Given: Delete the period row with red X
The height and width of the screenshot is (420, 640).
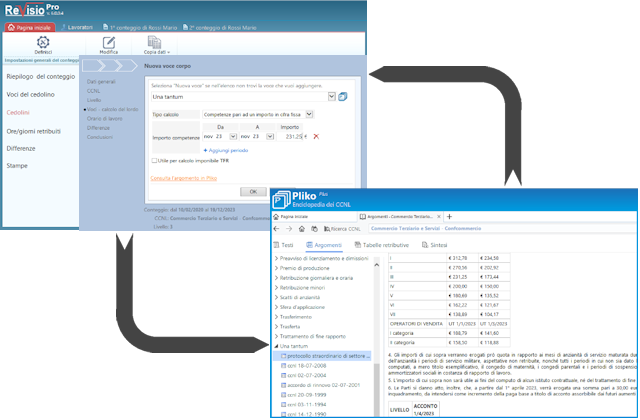Looking at the screenshot, I should click(316, 136).
